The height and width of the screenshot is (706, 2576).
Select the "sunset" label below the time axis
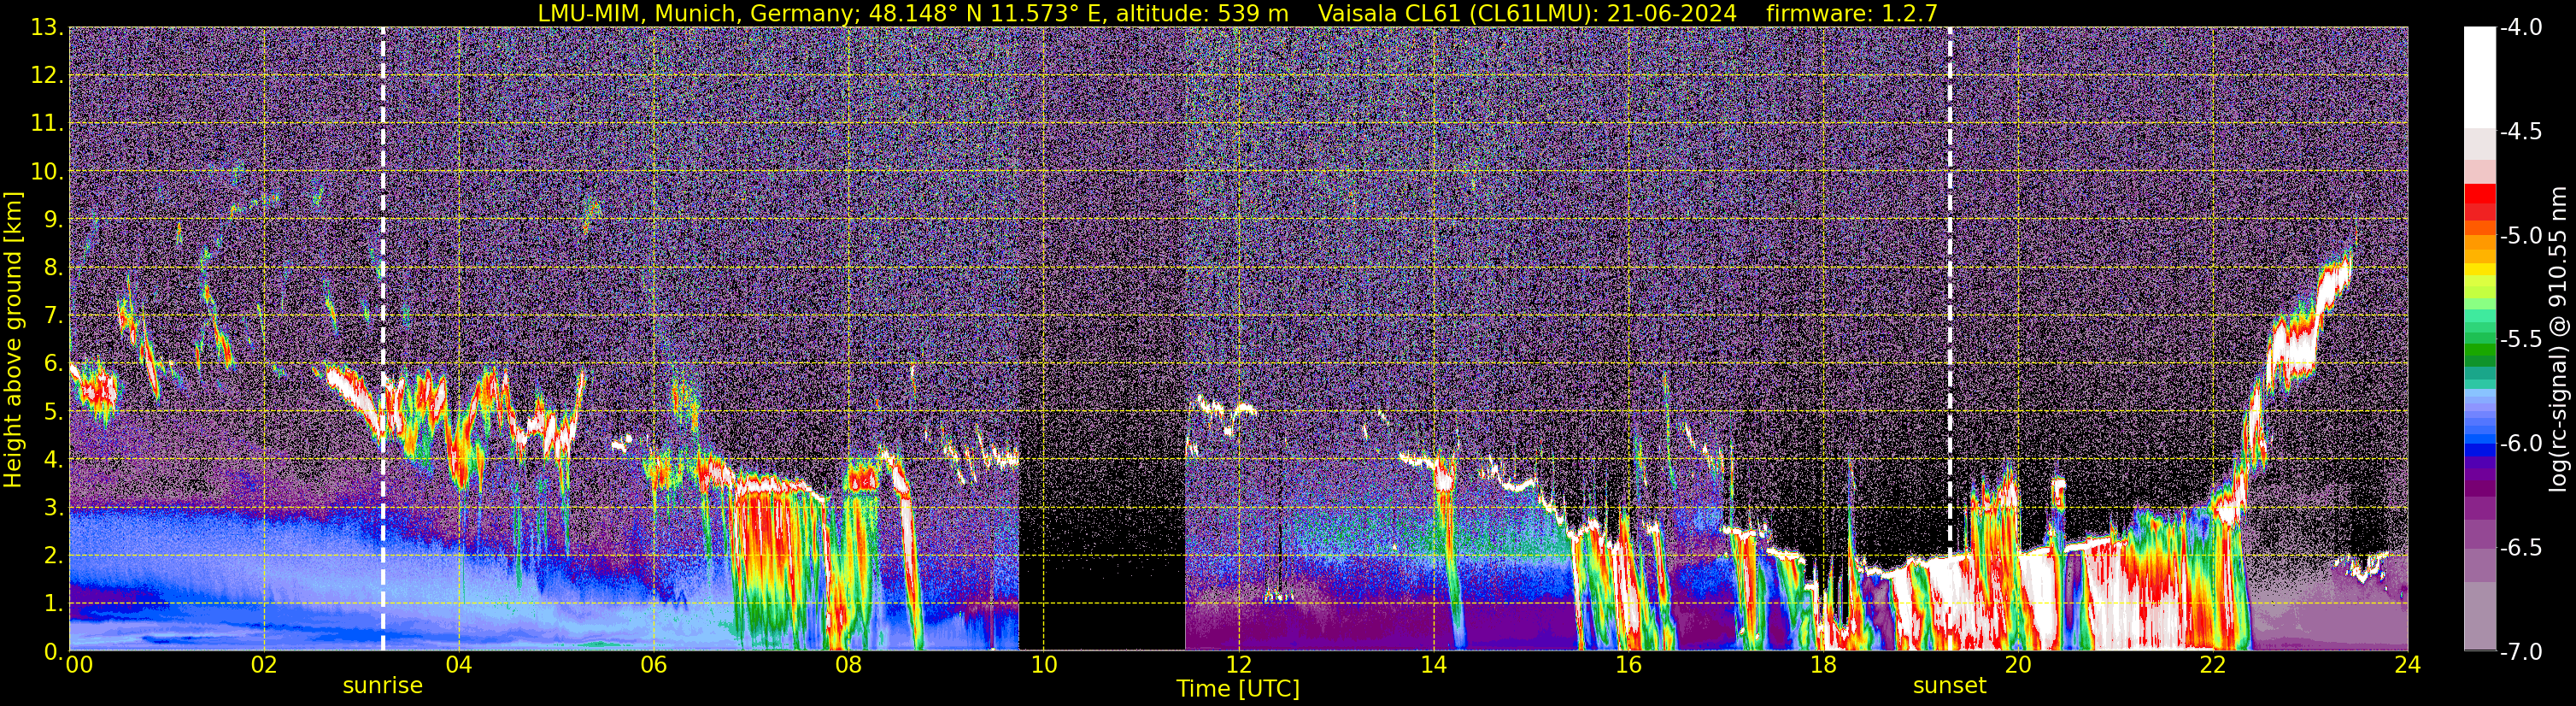click(1950, 686)
